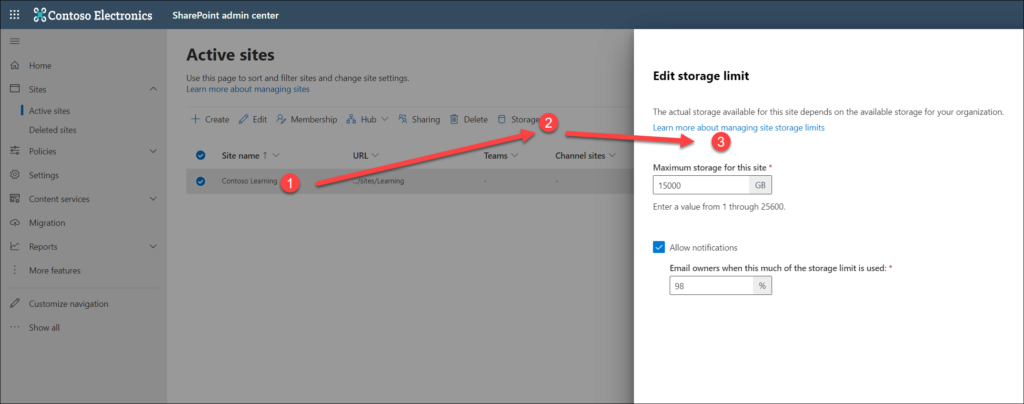
Task: Click the Active sites page heading
Action: coord(231,54)
